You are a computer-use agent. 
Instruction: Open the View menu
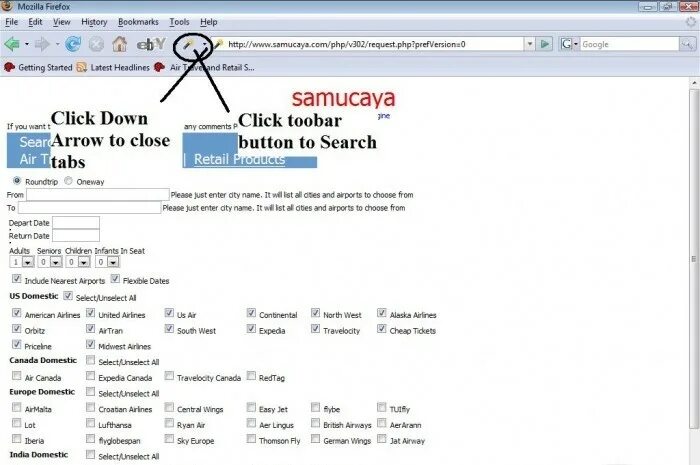62,22
